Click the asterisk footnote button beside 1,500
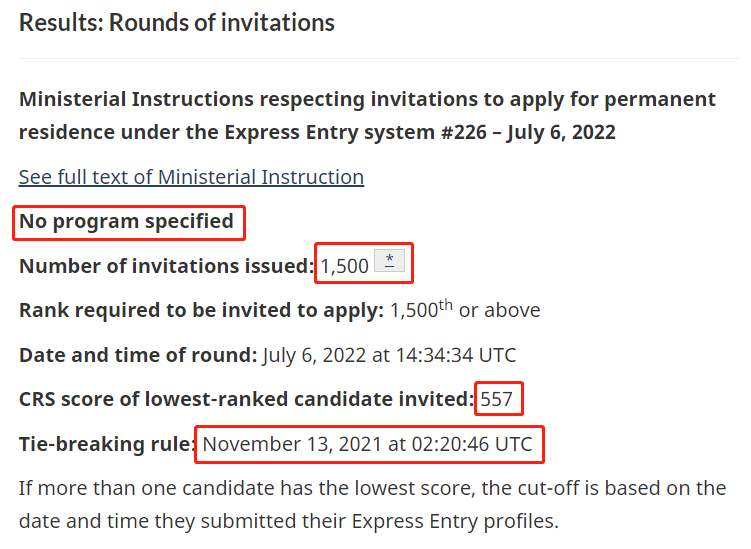Viewport: 751px width, 549px height. (389, 261)
